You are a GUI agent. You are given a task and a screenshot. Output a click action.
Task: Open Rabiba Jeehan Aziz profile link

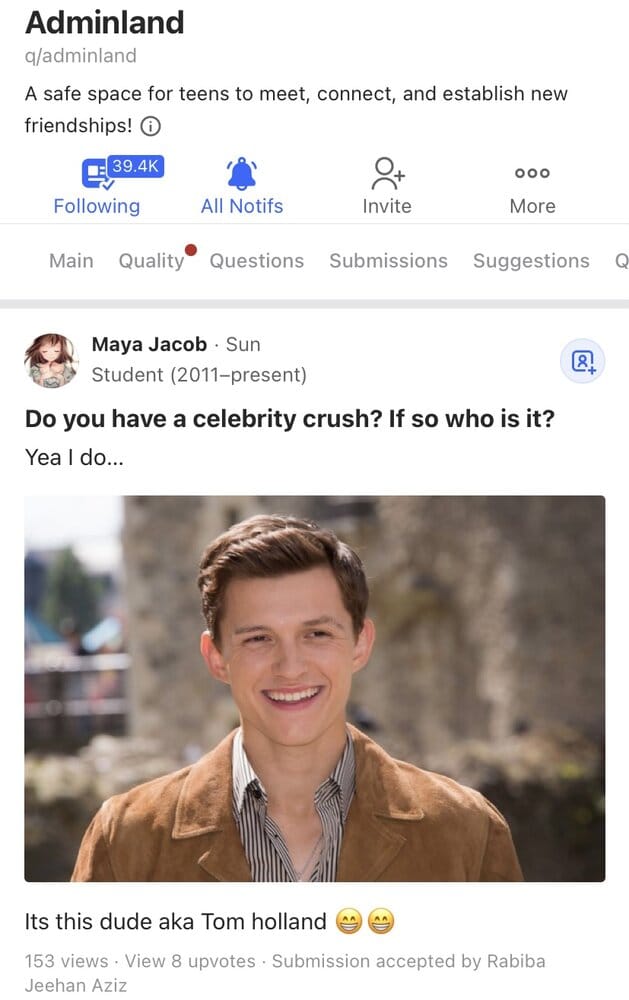point(285,973)
